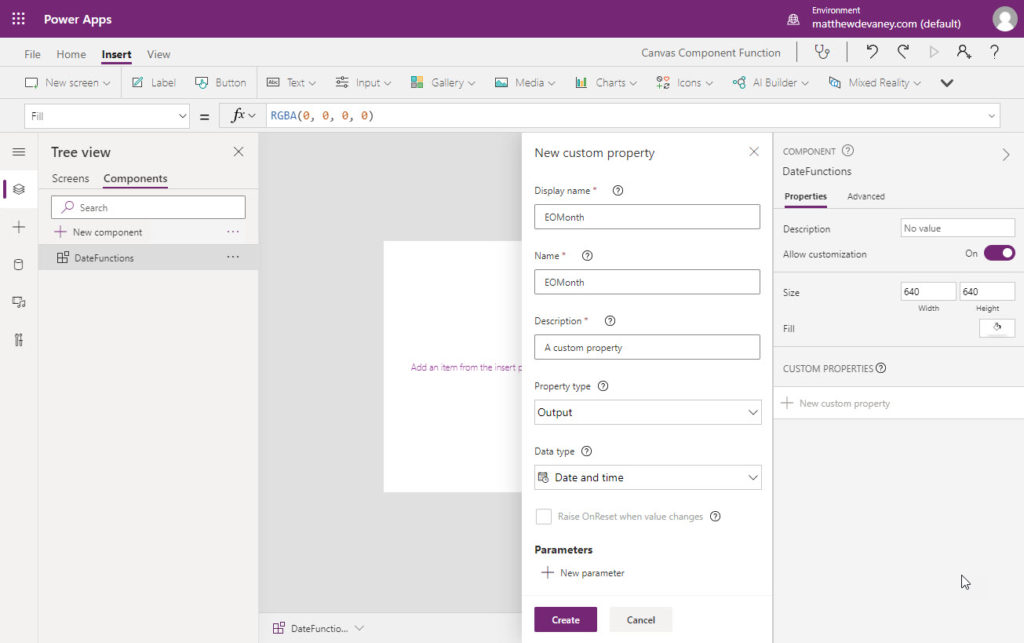Expand the Property type Output dropdown

pos(647,413)
